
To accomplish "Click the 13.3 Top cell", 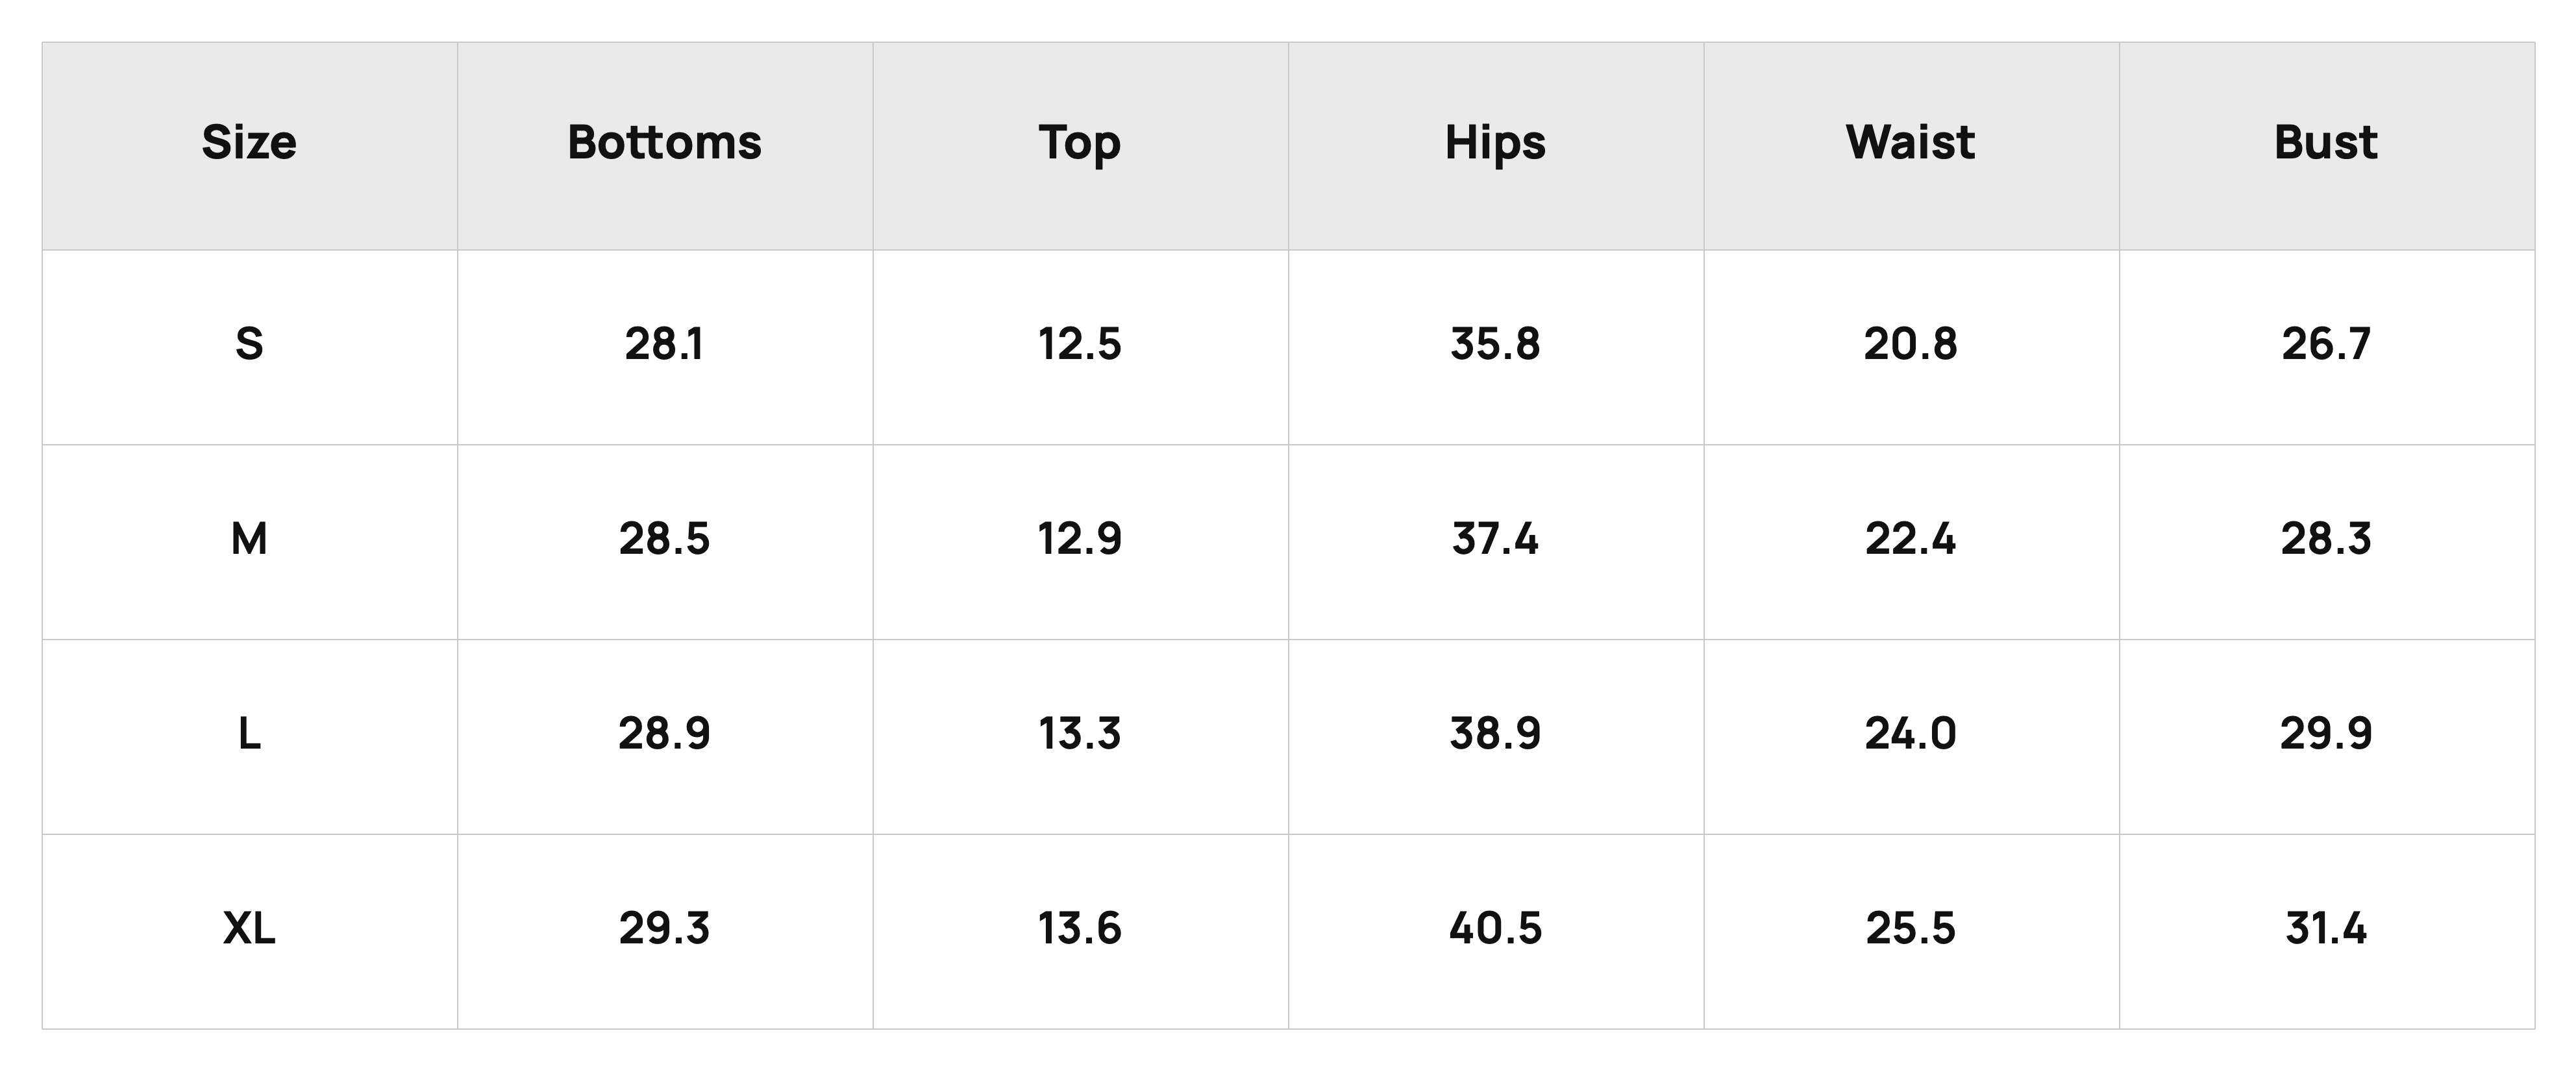I will click(x=1080, y=735).
